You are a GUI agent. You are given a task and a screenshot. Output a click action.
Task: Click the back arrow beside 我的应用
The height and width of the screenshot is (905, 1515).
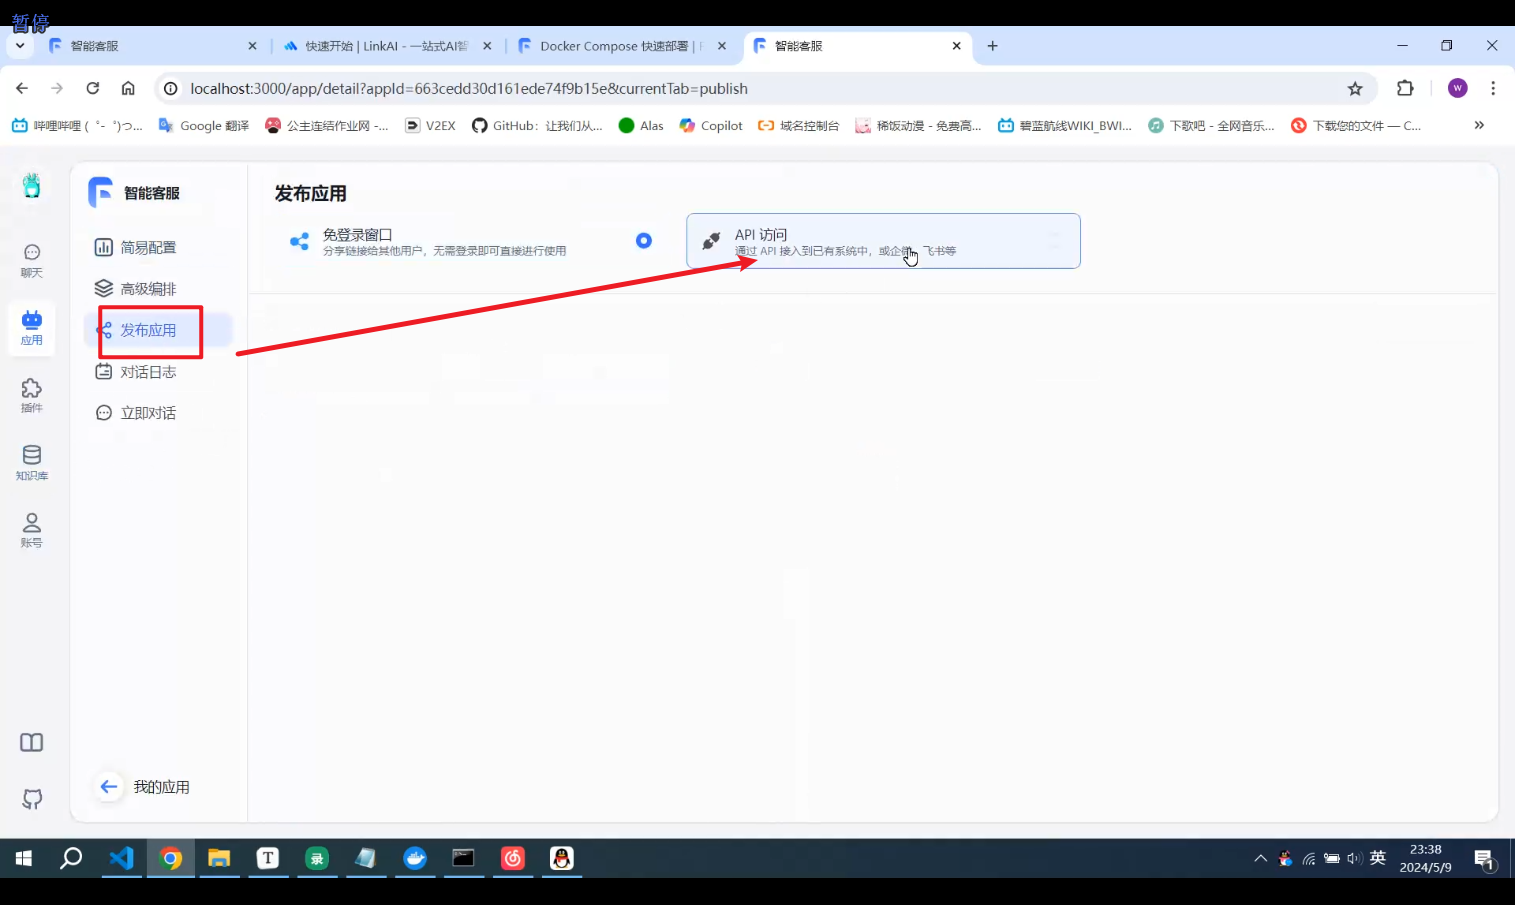point(109,787)
